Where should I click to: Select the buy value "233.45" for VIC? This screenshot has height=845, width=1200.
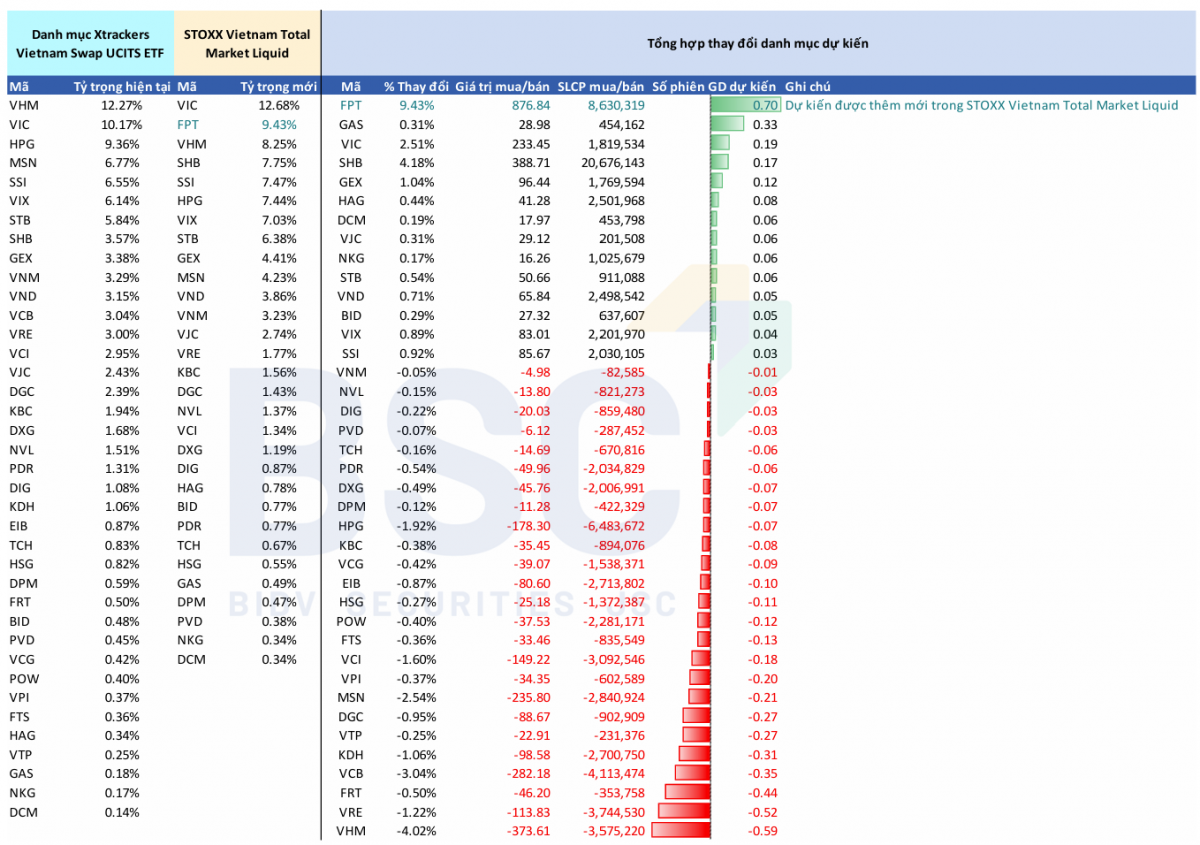(530, 143)
